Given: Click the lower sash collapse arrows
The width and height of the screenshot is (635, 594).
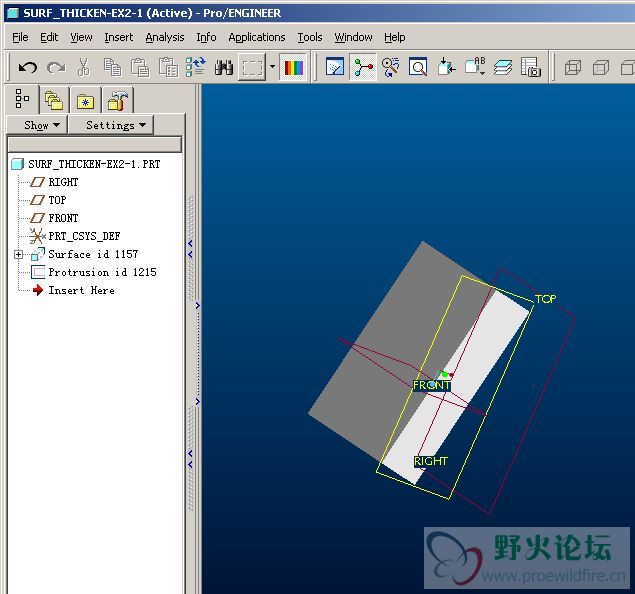Looking at the screenshot, I should point(190,459).
